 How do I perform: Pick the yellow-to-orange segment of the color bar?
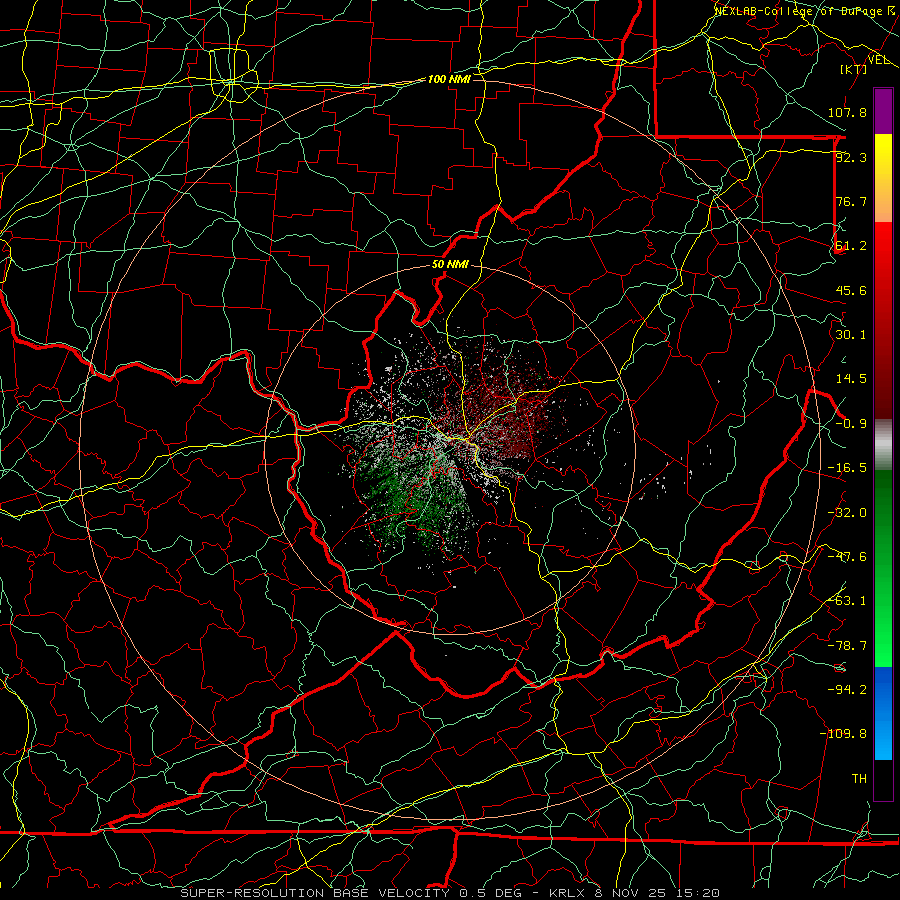(883, 178)
